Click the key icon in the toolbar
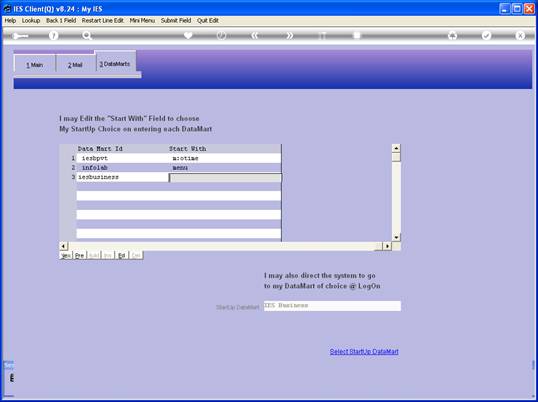This screenshot has height=402, width=538. (21, 36)
